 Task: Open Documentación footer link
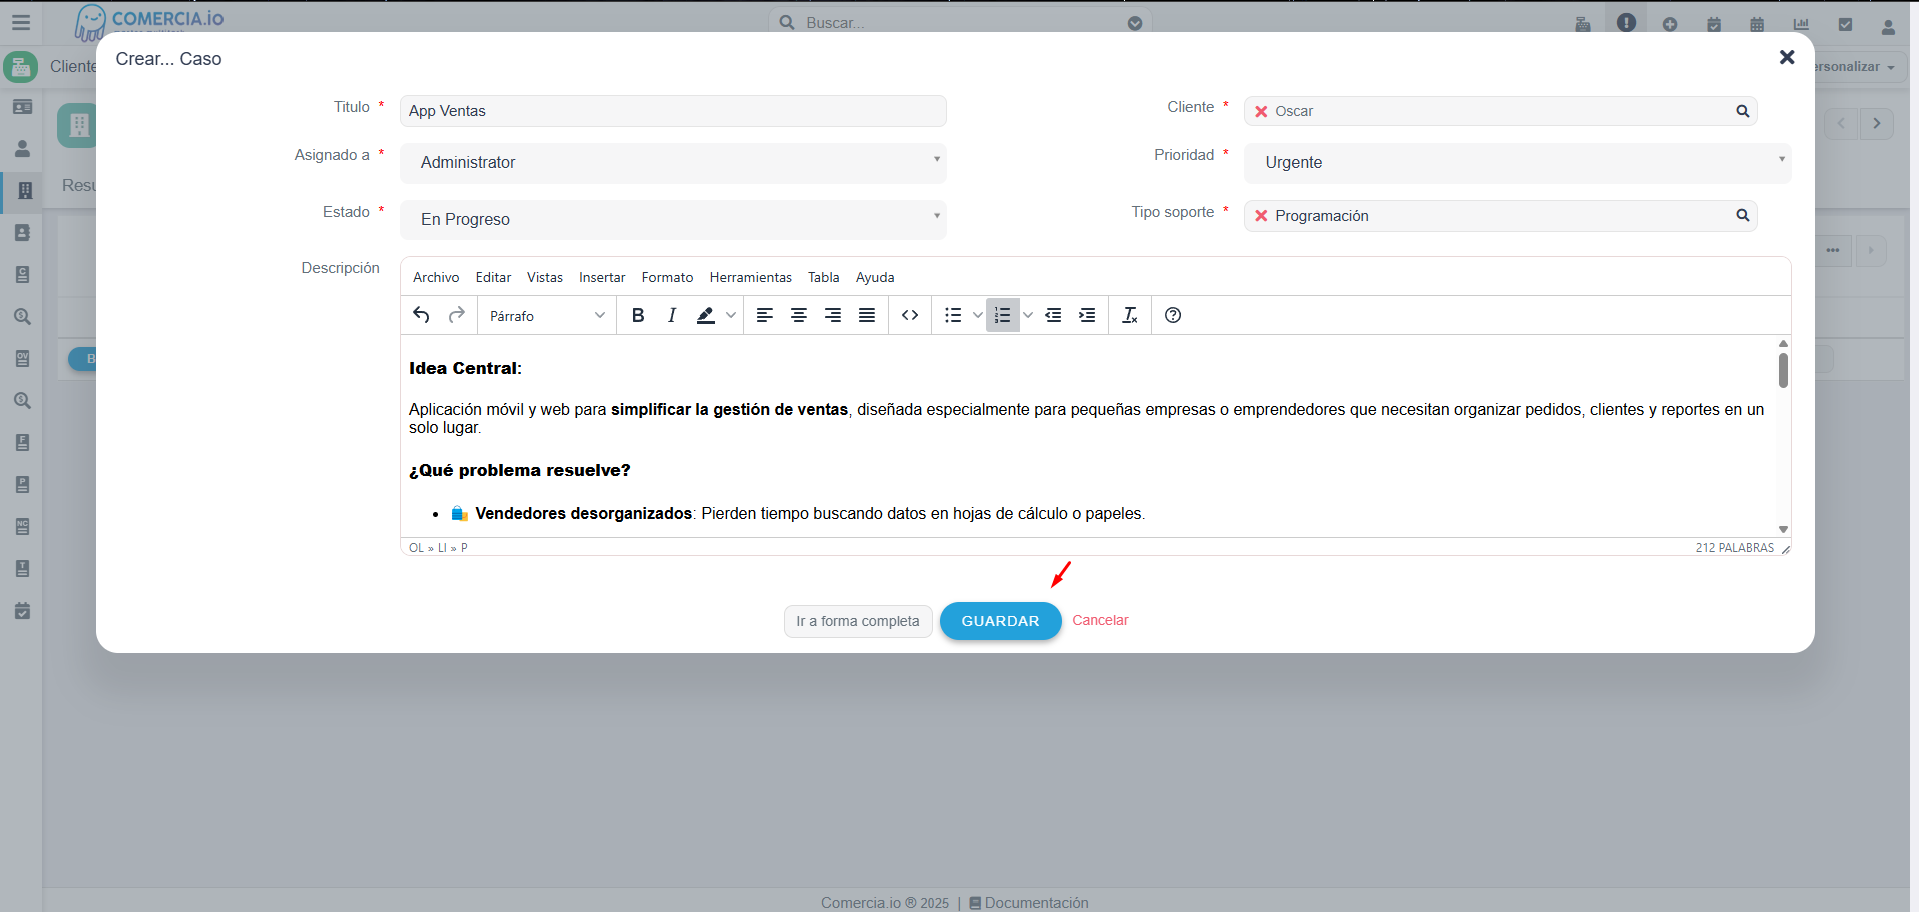tap(1029, 902)
